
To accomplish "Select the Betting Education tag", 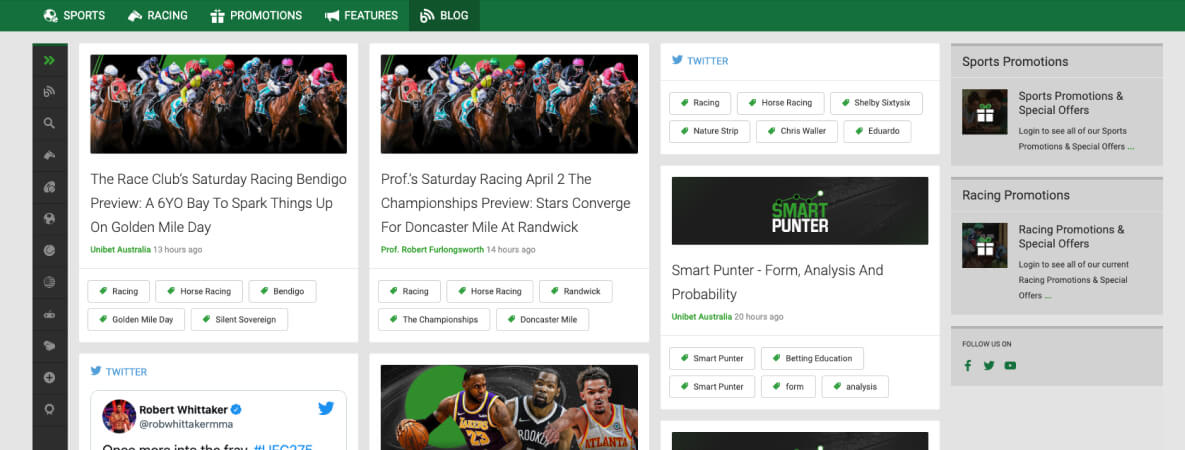I will tap(812, 358).
